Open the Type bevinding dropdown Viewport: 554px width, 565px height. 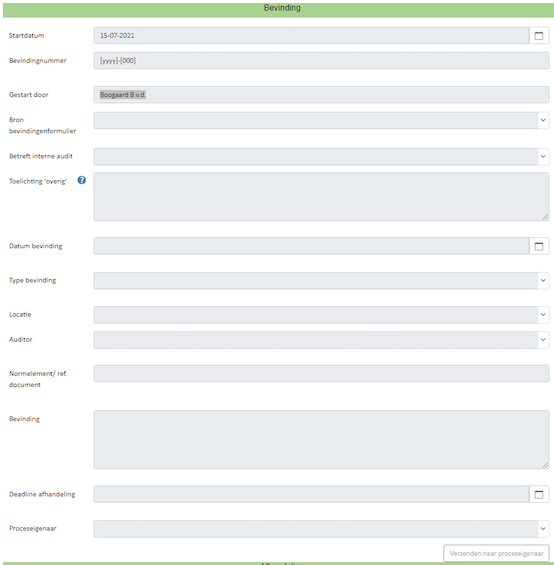(543, 280)
